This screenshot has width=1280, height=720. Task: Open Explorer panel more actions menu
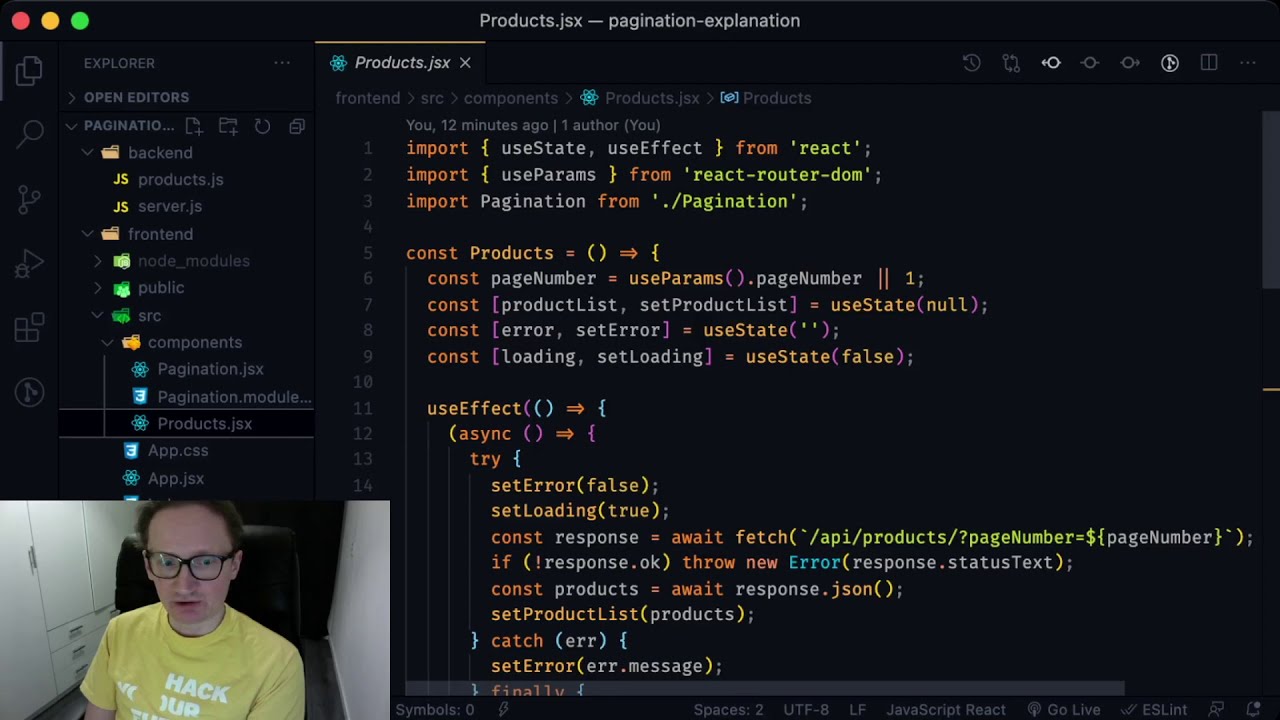282,63
